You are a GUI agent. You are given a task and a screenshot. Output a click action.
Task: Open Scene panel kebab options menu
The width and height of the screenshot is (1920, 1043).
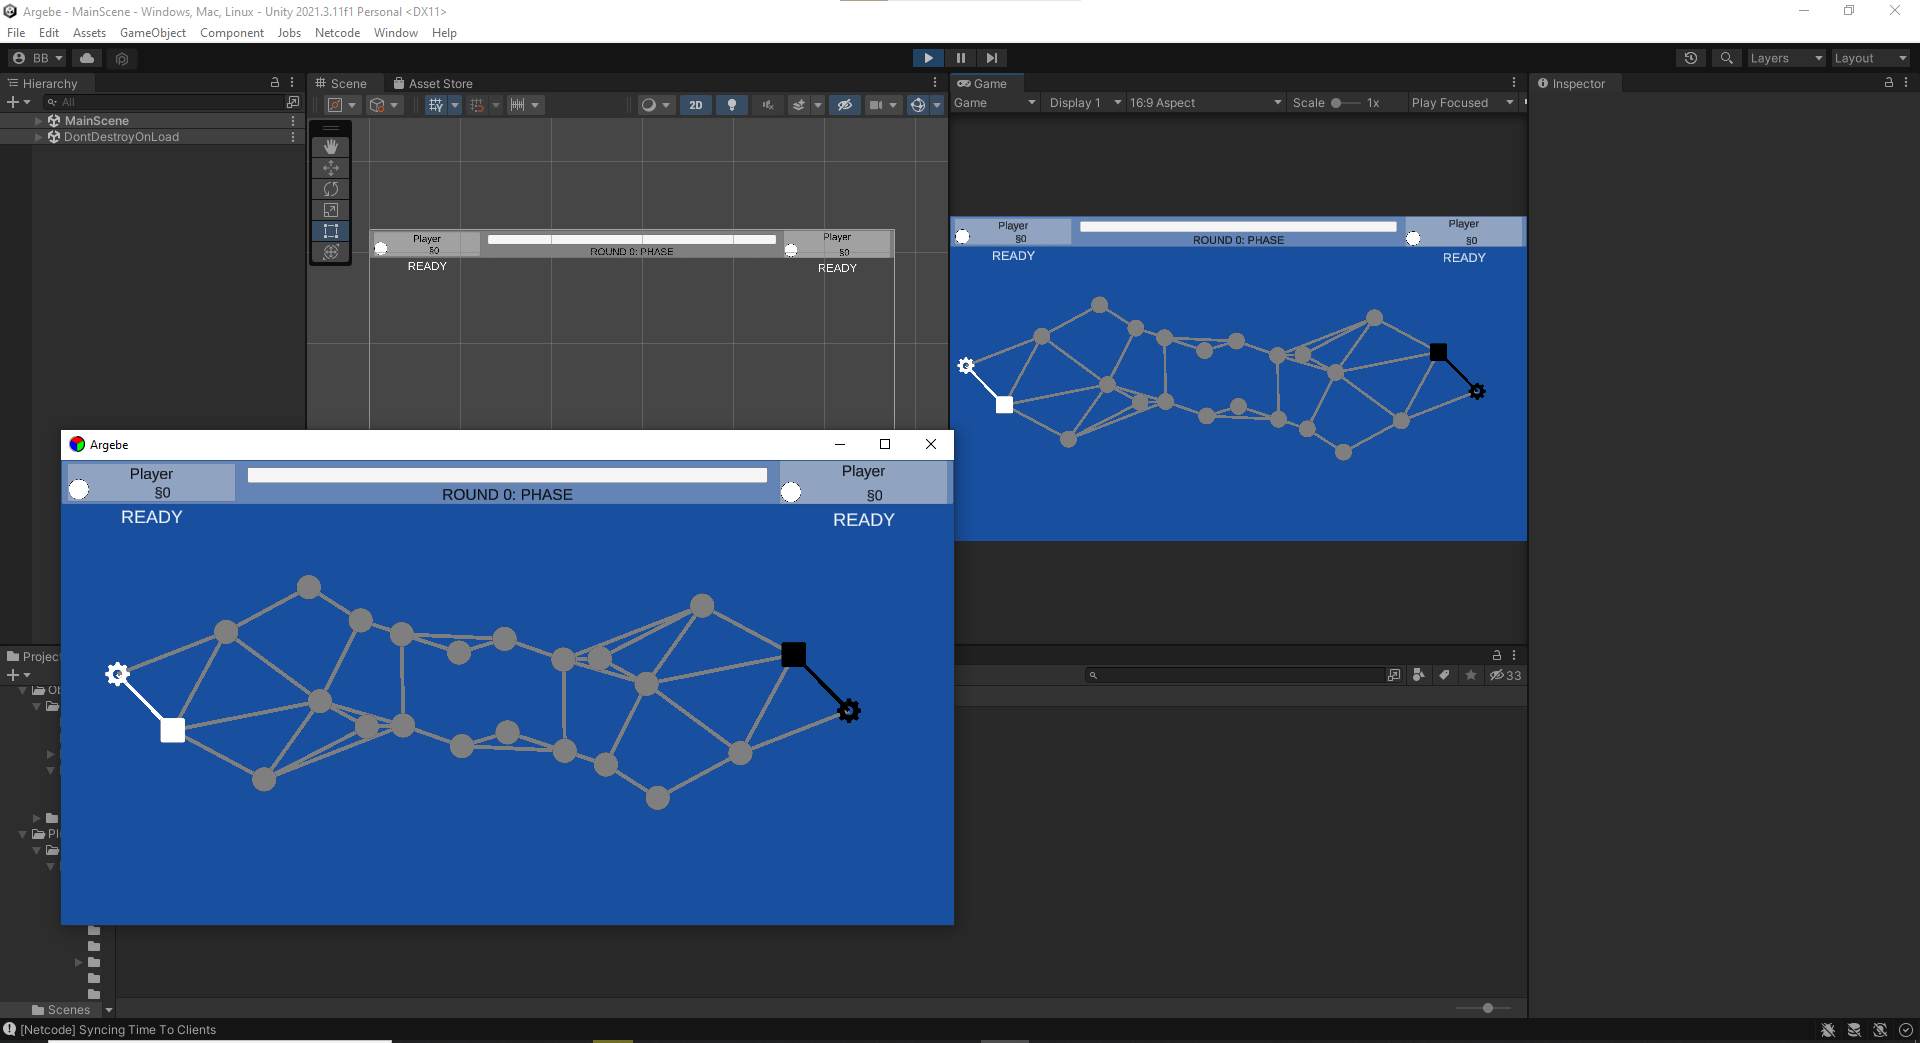[x=935, y=82]
